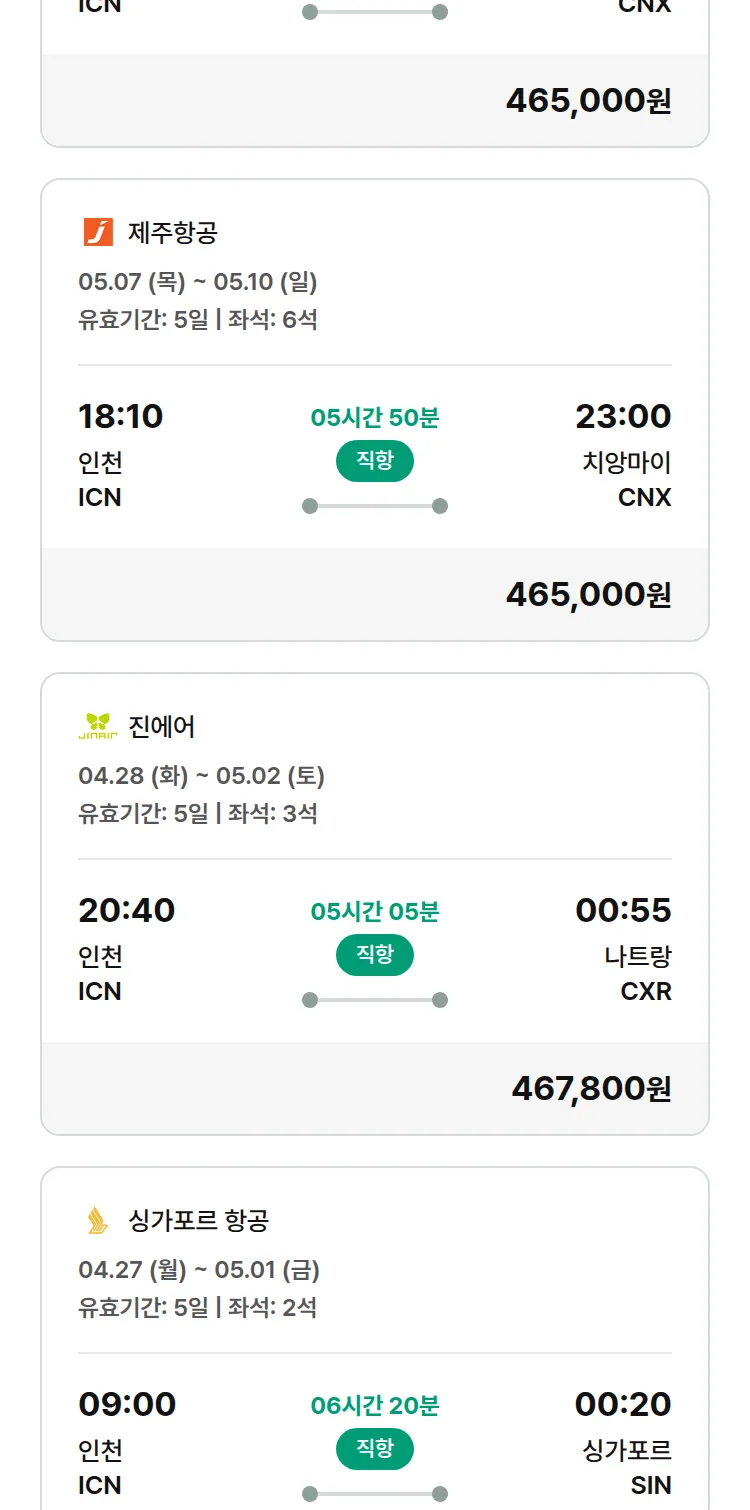
Task: Click the 18:10 Incheon departure time
Action: click(120, 416)
